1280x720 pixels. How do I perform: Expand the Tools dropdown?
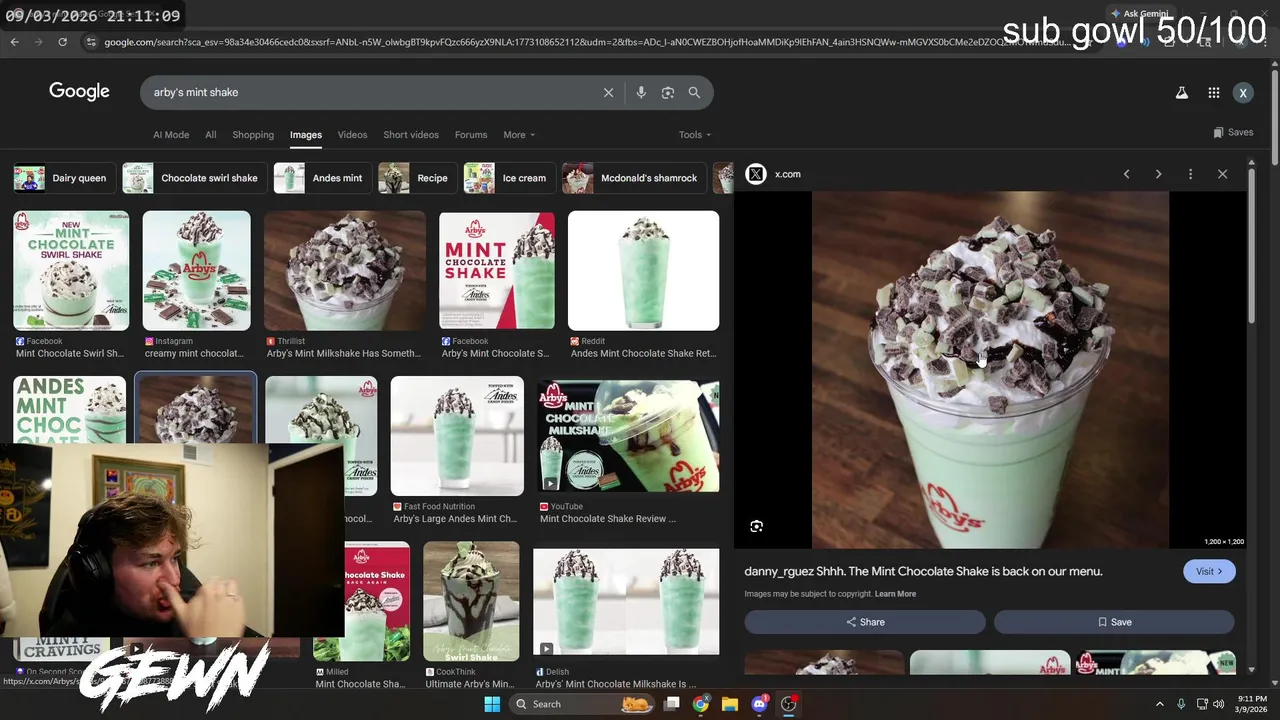pos(695,135)
